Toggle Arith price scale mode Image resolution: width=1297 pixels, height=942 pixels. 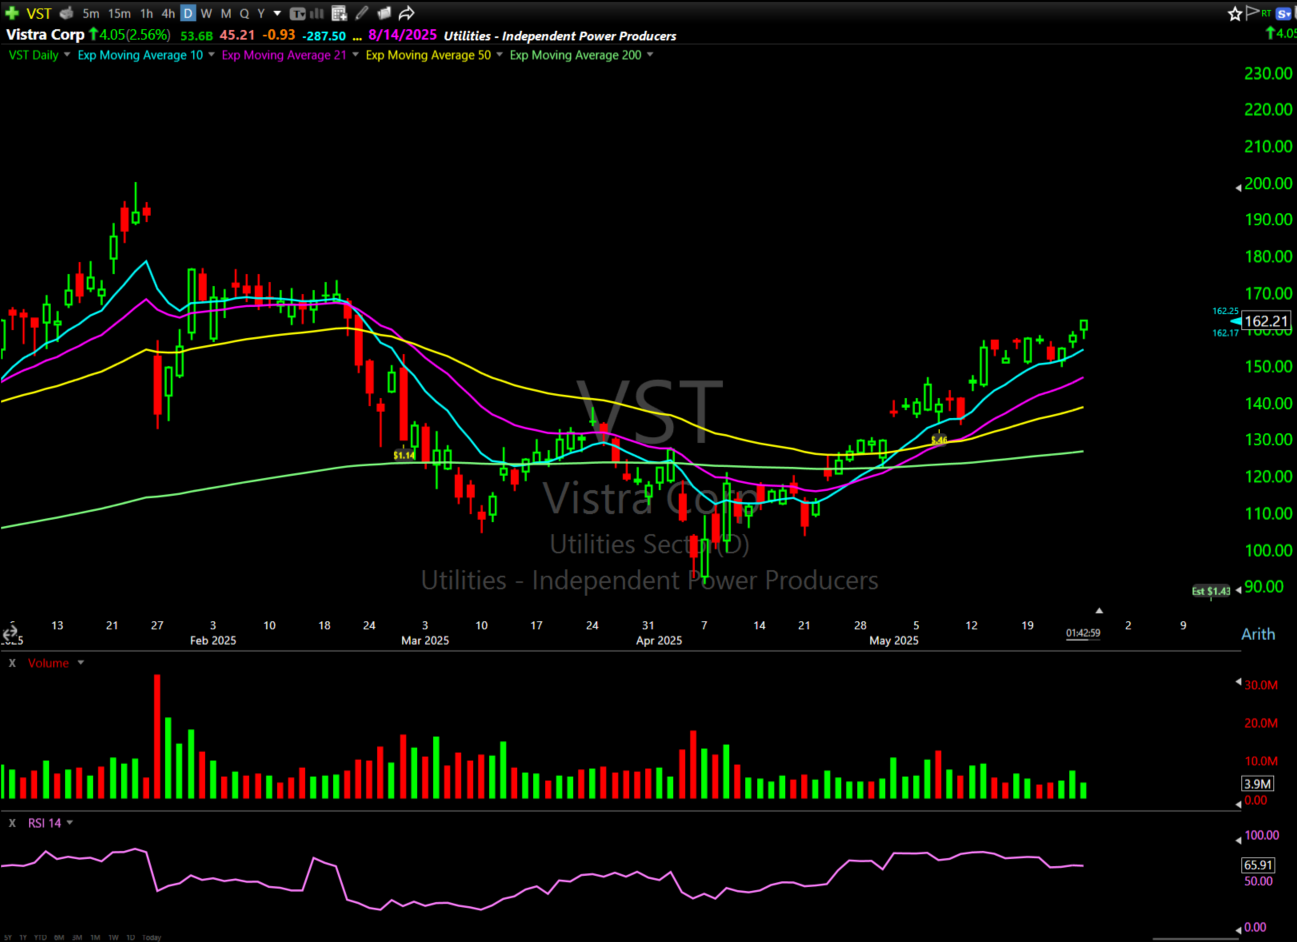1257,634
